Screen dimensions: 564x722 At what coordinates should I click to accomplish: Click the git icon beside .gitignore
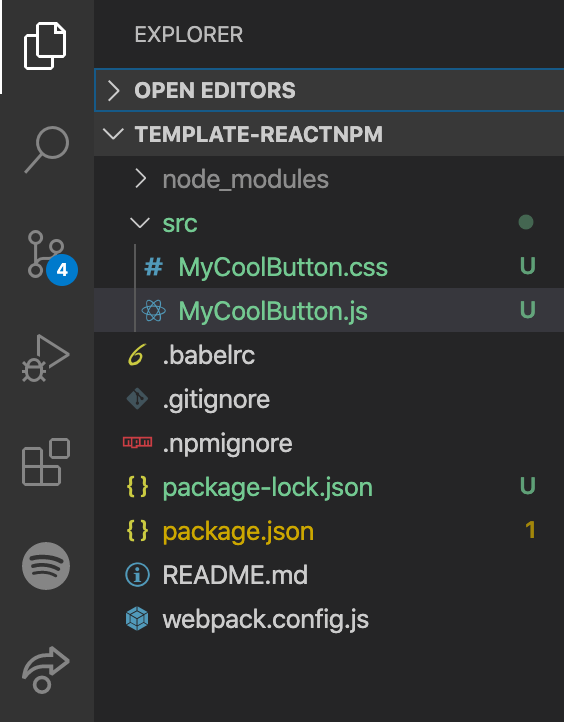(137, 399)
